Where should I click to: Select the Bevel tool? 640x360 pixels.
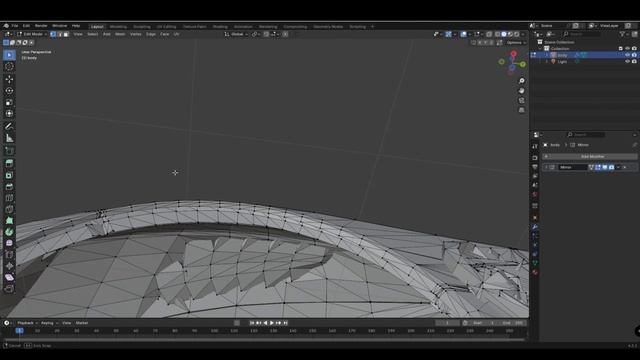[9, 187]
